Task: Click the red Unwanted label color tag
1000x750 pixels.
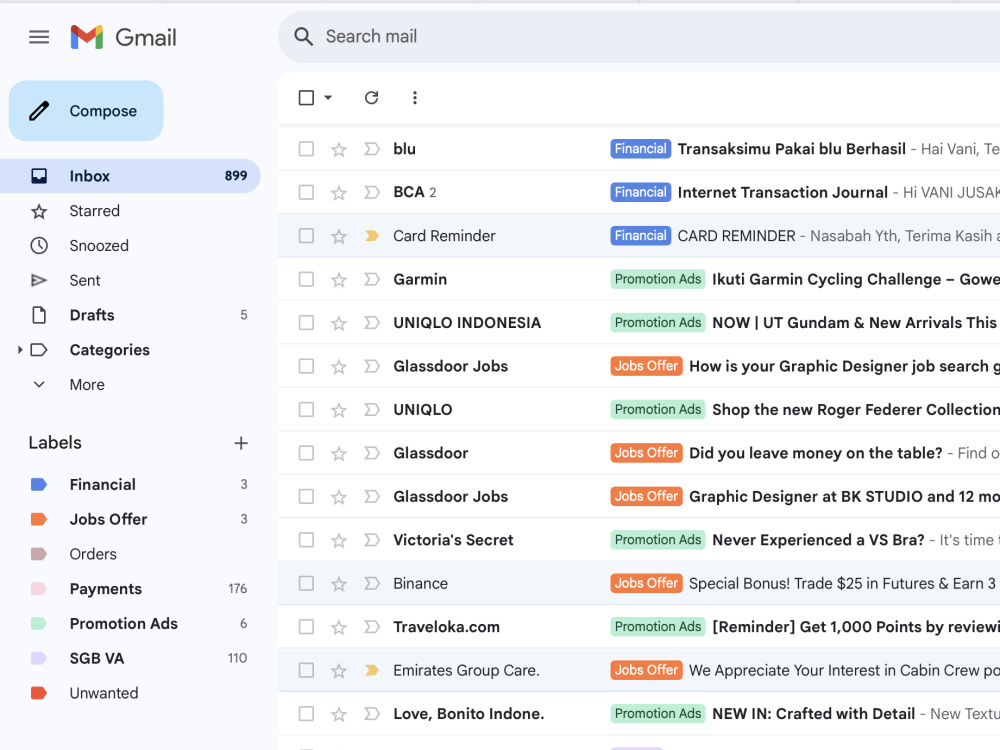Action: pos(39,693)
